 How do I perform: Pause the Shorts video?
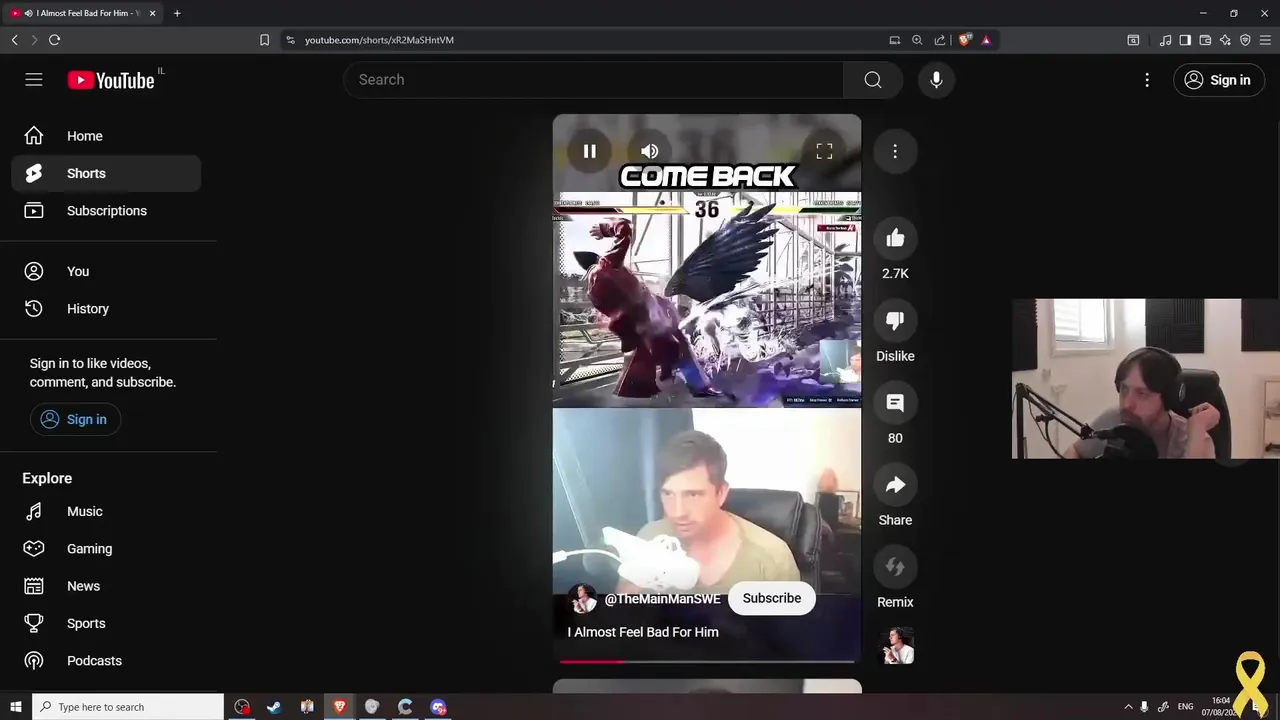[x=590, y=151]
